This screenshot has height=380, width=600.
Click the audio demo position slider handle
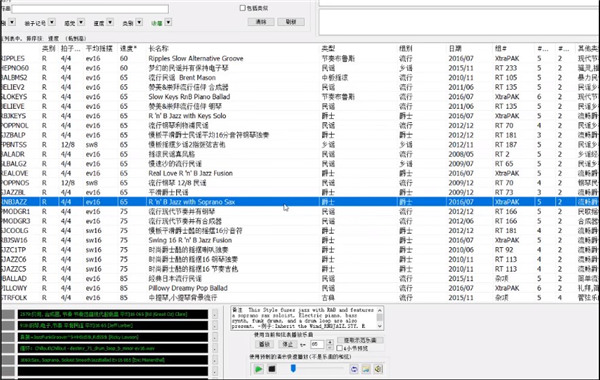[x=293, y=368]
